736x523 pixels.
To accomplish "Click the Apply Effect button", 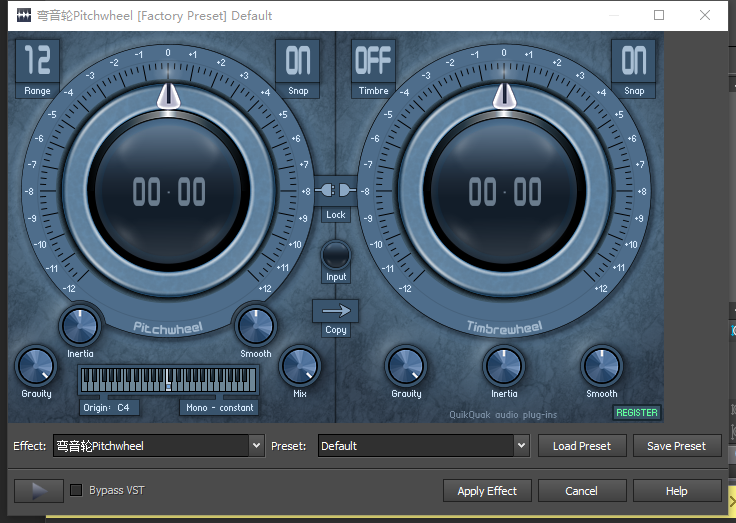I will pos(487,491).
